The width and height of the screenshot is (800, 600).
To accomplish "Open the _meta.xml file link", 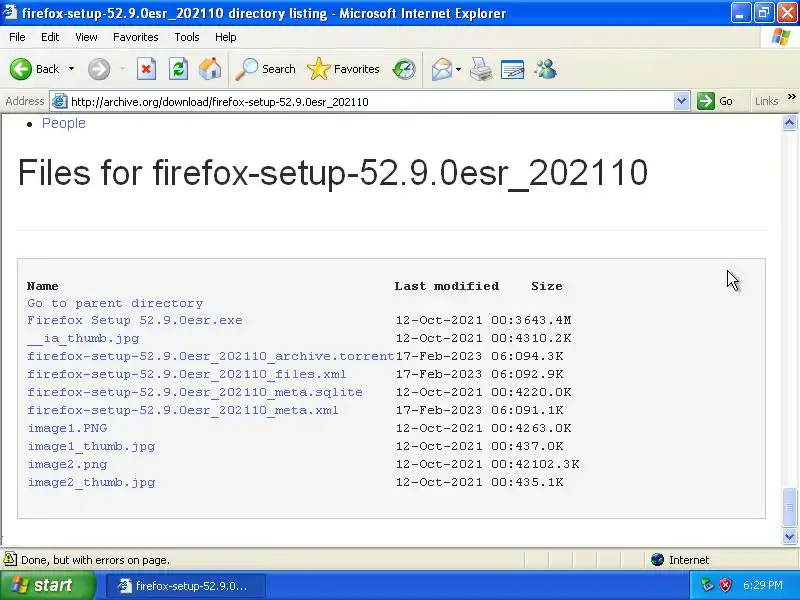I will tap(183, 410).
